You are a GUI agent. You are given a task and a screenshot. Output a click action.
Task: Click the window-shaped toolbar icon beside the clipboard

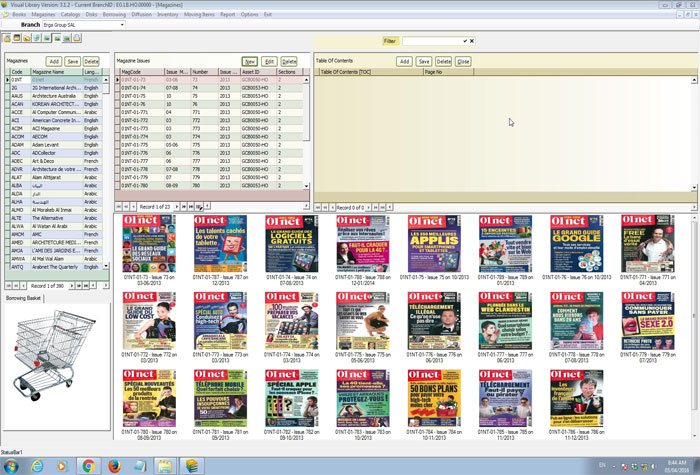point(17,38)
